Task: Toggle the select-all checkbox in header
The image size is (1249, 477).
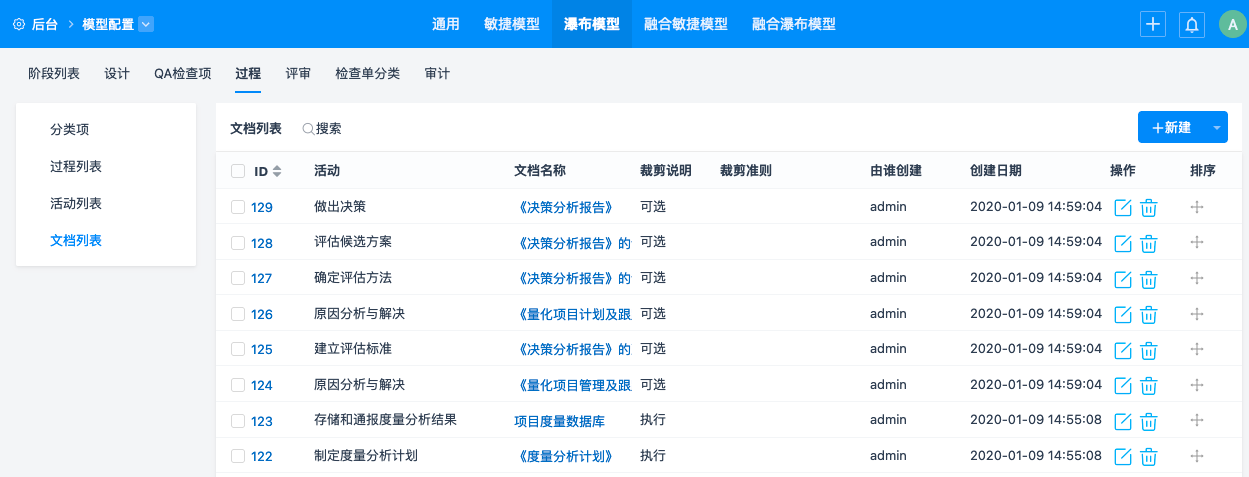Action: point(238,171)
